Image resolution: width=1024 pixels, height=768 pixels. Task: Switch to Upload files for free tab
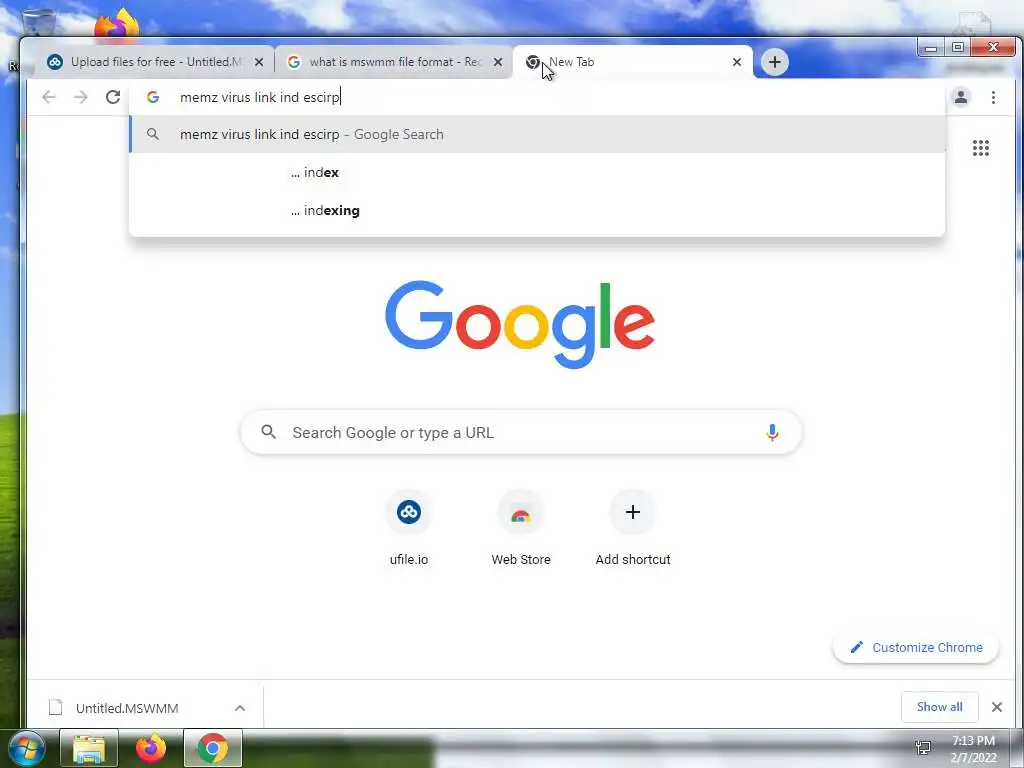click(x=154, y=62)
